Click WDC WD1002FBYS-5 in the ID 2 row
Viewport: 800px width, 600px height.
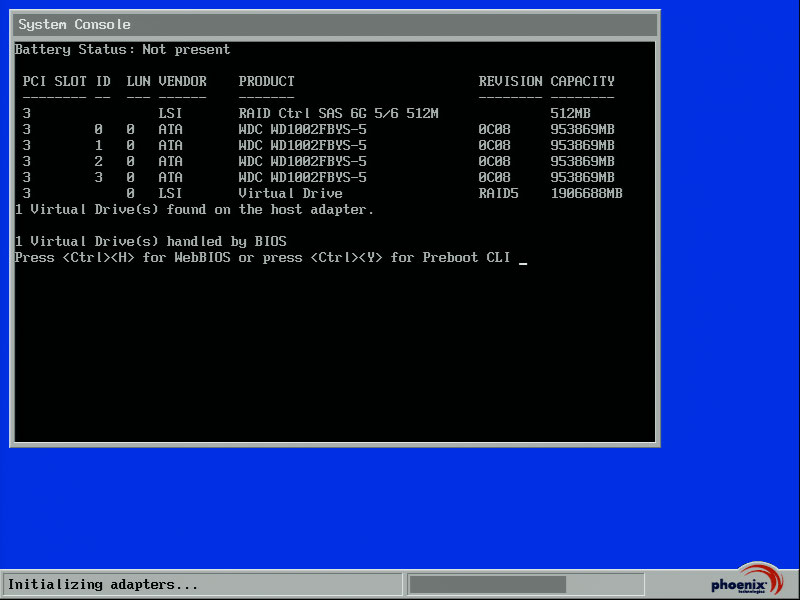(x=302, y=161)
